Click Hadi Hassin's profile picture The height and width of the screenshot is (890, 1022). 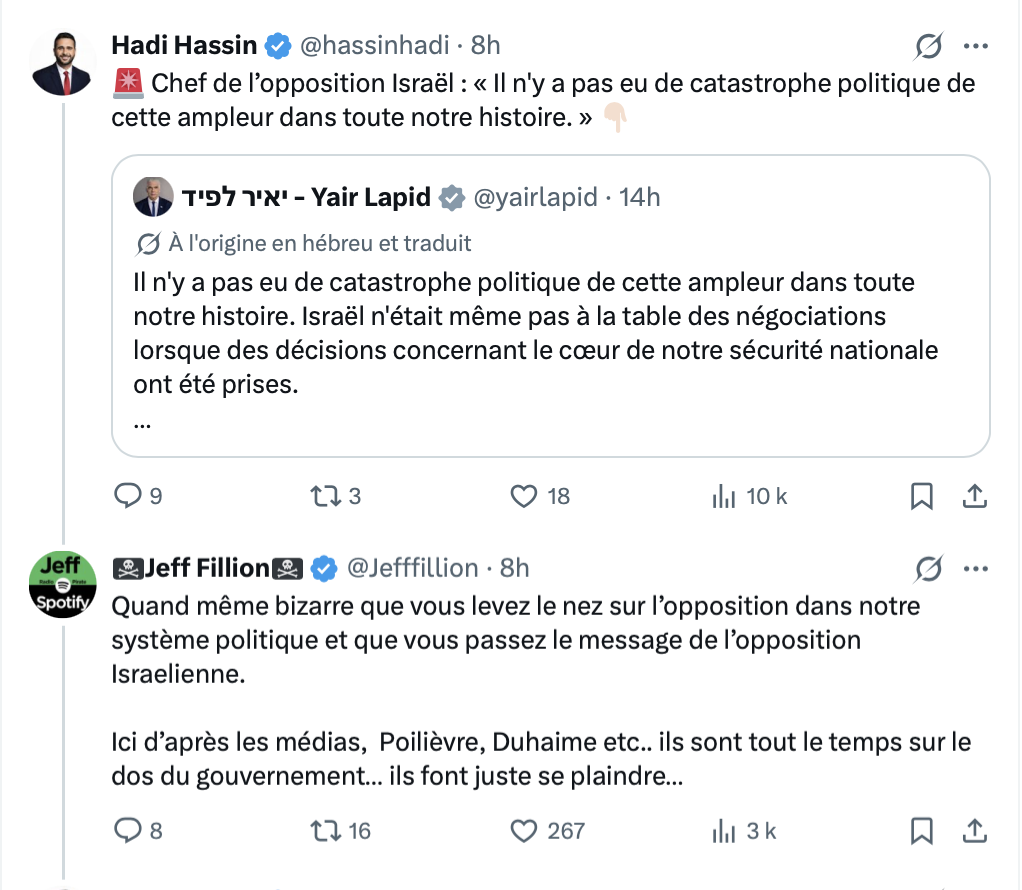point(64,63)
